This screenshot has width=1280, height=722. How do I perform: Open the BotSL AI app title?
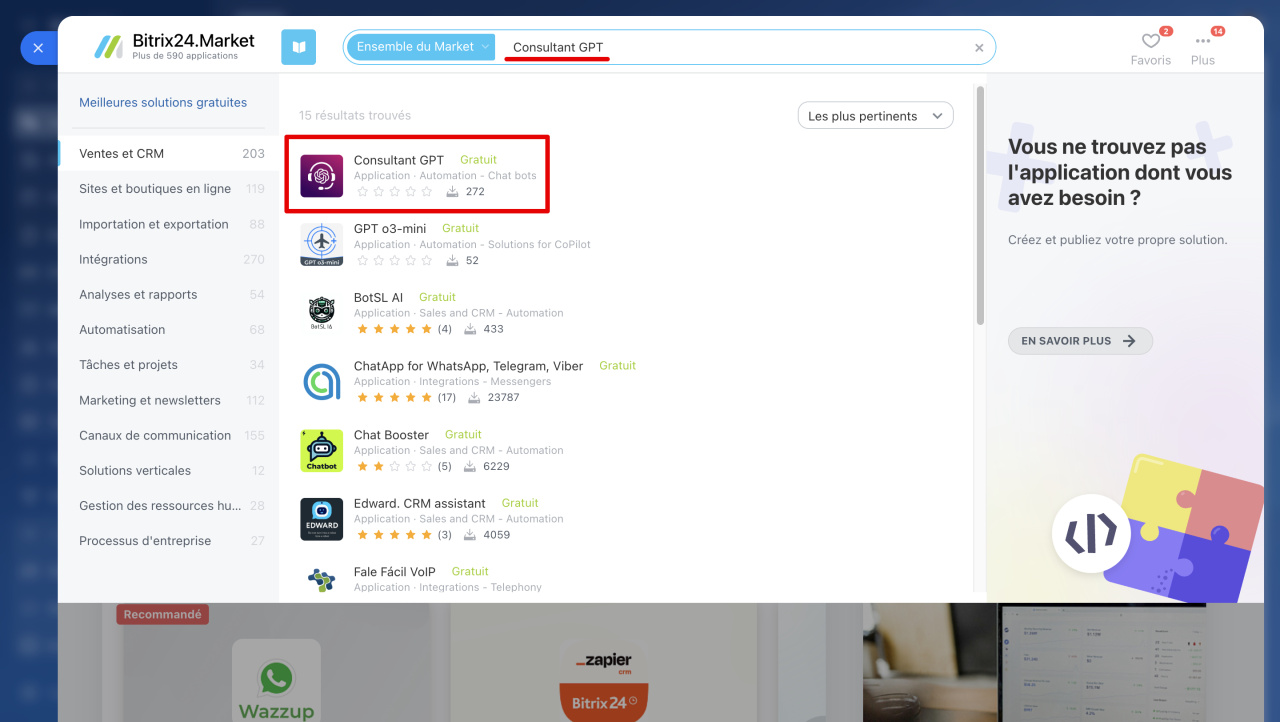(x=379, y=297)
